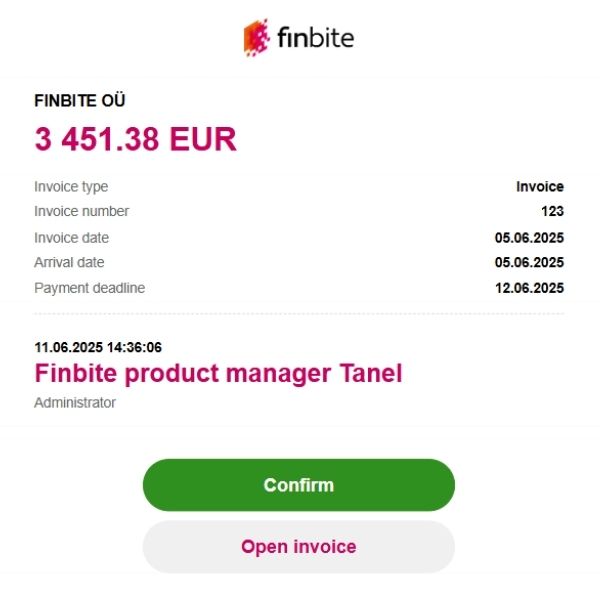600x600 pixels.
Task: Click the dashed divider below payment deadline
Action: [299, 315]
